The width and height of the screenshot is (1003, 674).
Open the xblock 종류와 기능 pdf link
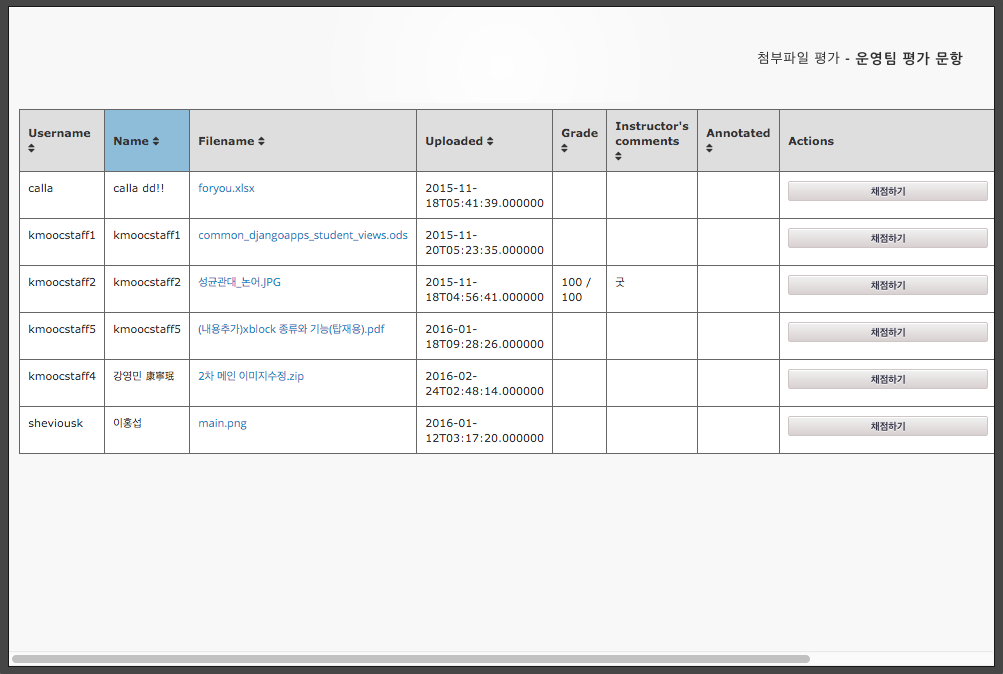[x=291, y=329]
